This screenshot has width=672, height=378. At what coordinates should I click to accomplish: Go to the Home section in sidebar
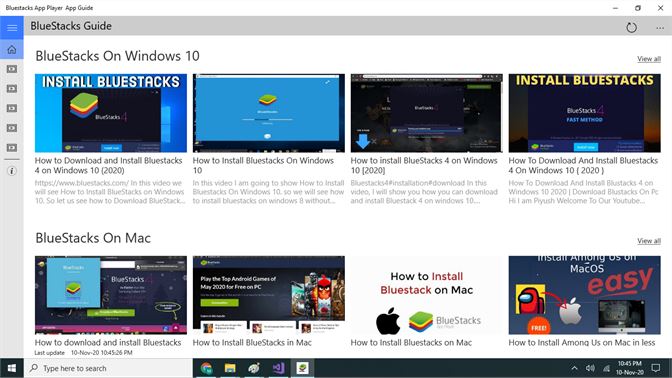(x=12, y=50)
